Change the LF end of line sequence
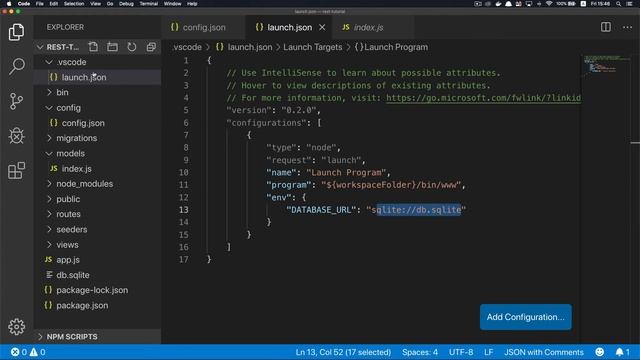This screenshot has width=640, height=360. pos(488,352)
